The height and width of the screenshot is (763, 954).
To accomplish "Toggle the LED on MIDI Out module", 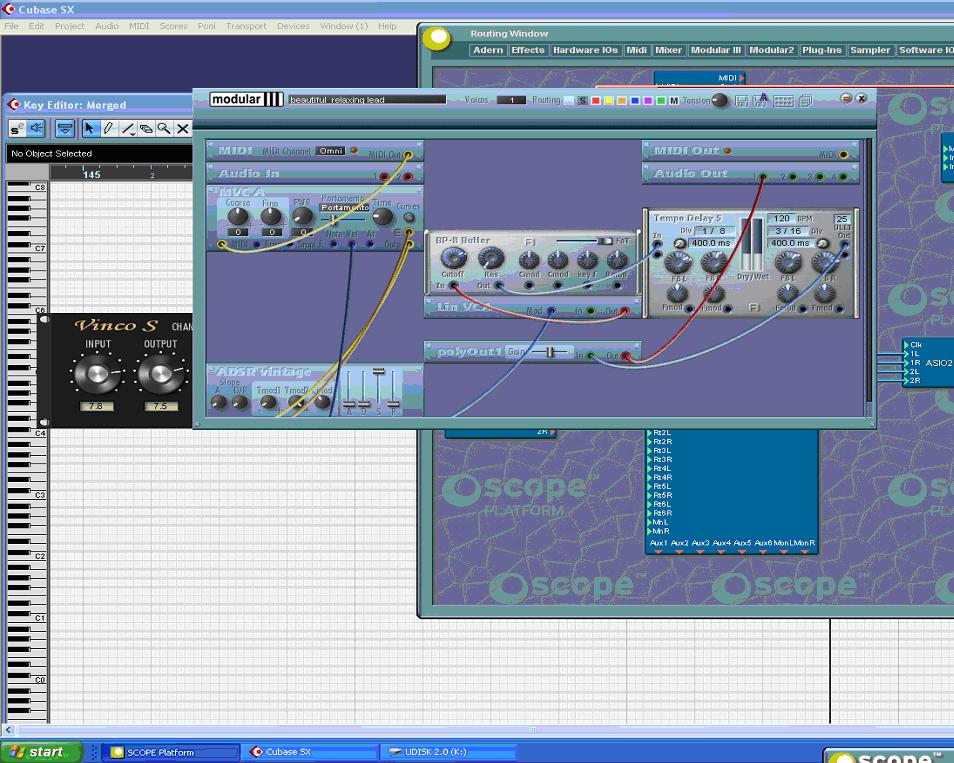I will (728, 150).
